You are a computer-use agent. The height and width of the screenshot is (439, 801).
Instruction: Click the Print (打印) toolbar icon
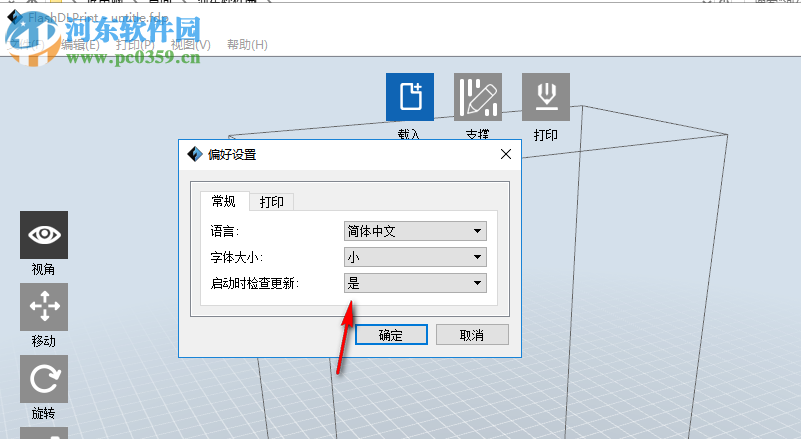click(x=546, y=97)
